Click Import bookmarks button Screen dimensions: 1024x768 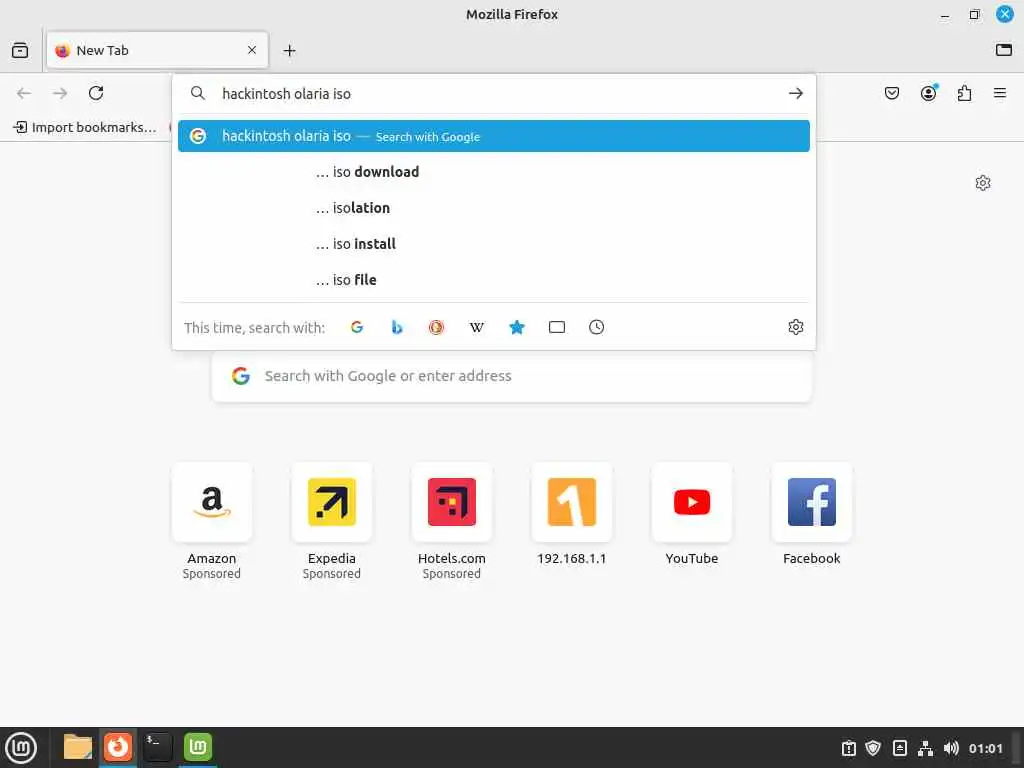click(x=86, y=127)
